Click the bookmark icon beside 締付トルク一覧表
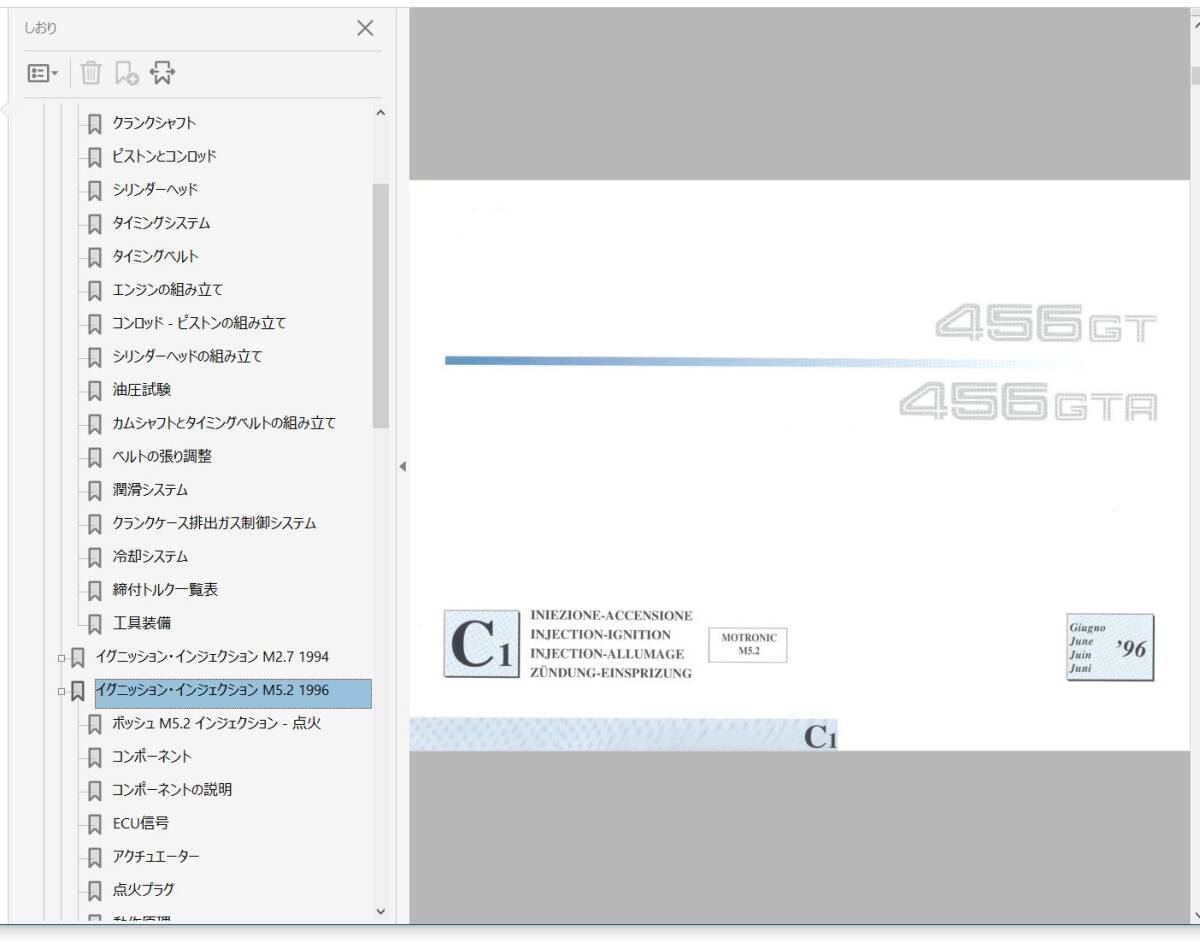 pos(95,590)
